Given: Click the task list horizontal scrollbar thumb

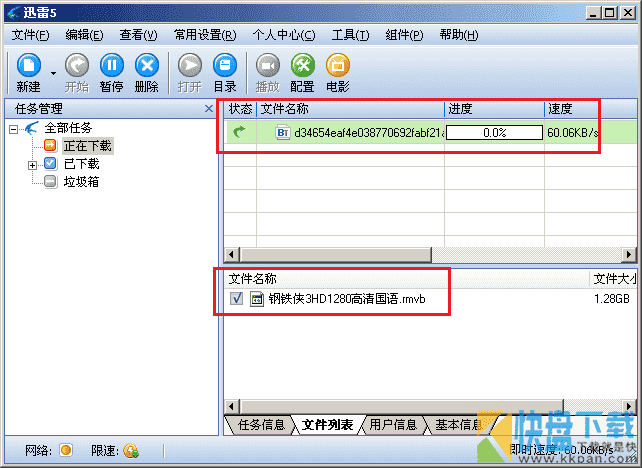Looking at the screenshot, I should [336, 254].
